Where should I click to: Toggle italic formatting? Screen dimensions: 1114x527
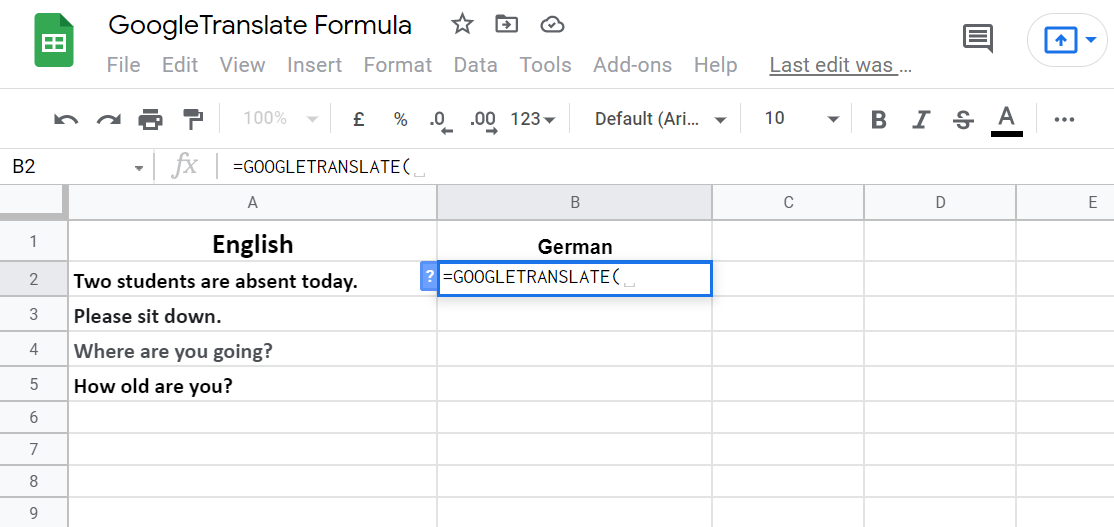922,120
